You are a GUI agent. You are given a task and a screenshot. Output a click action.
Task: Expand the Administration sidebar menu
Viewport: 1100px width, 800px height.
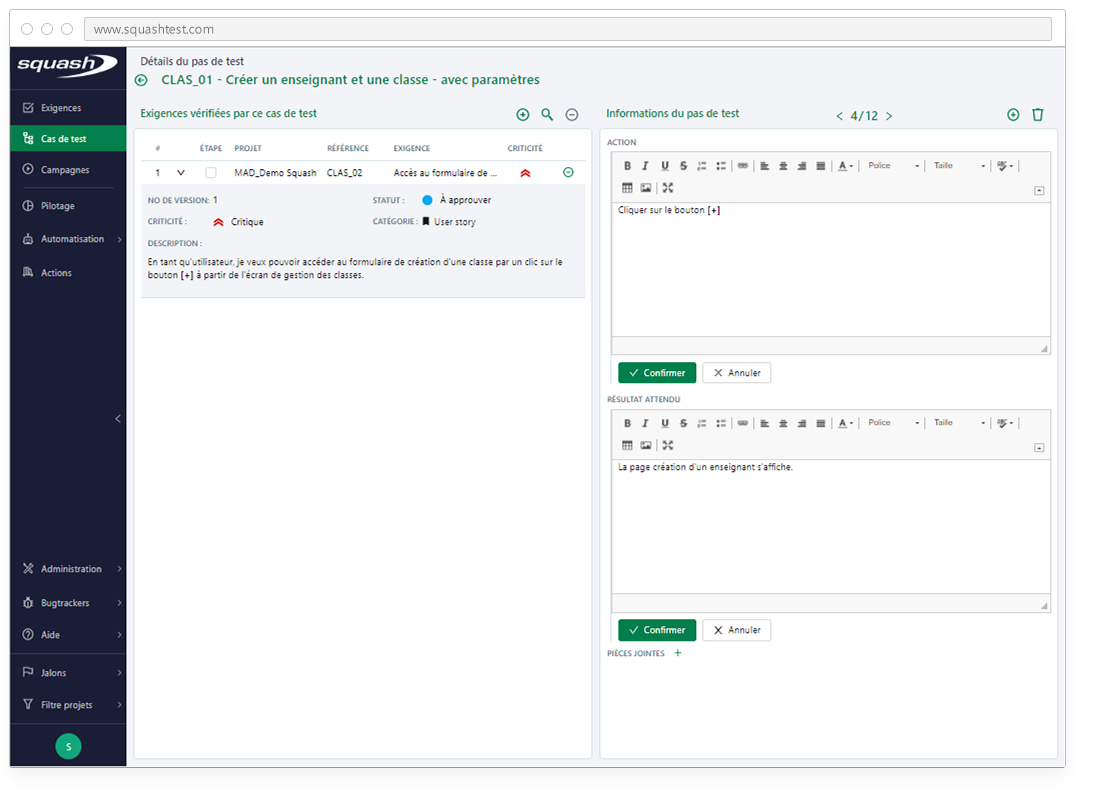coord(68,569)
